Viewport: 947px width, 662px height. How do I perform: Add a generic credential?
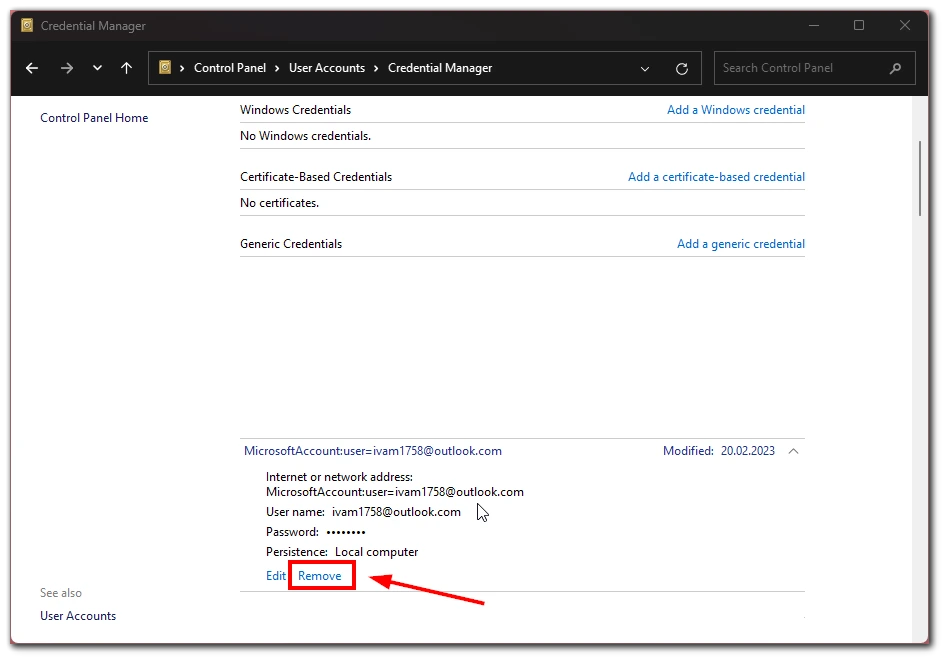741,244
